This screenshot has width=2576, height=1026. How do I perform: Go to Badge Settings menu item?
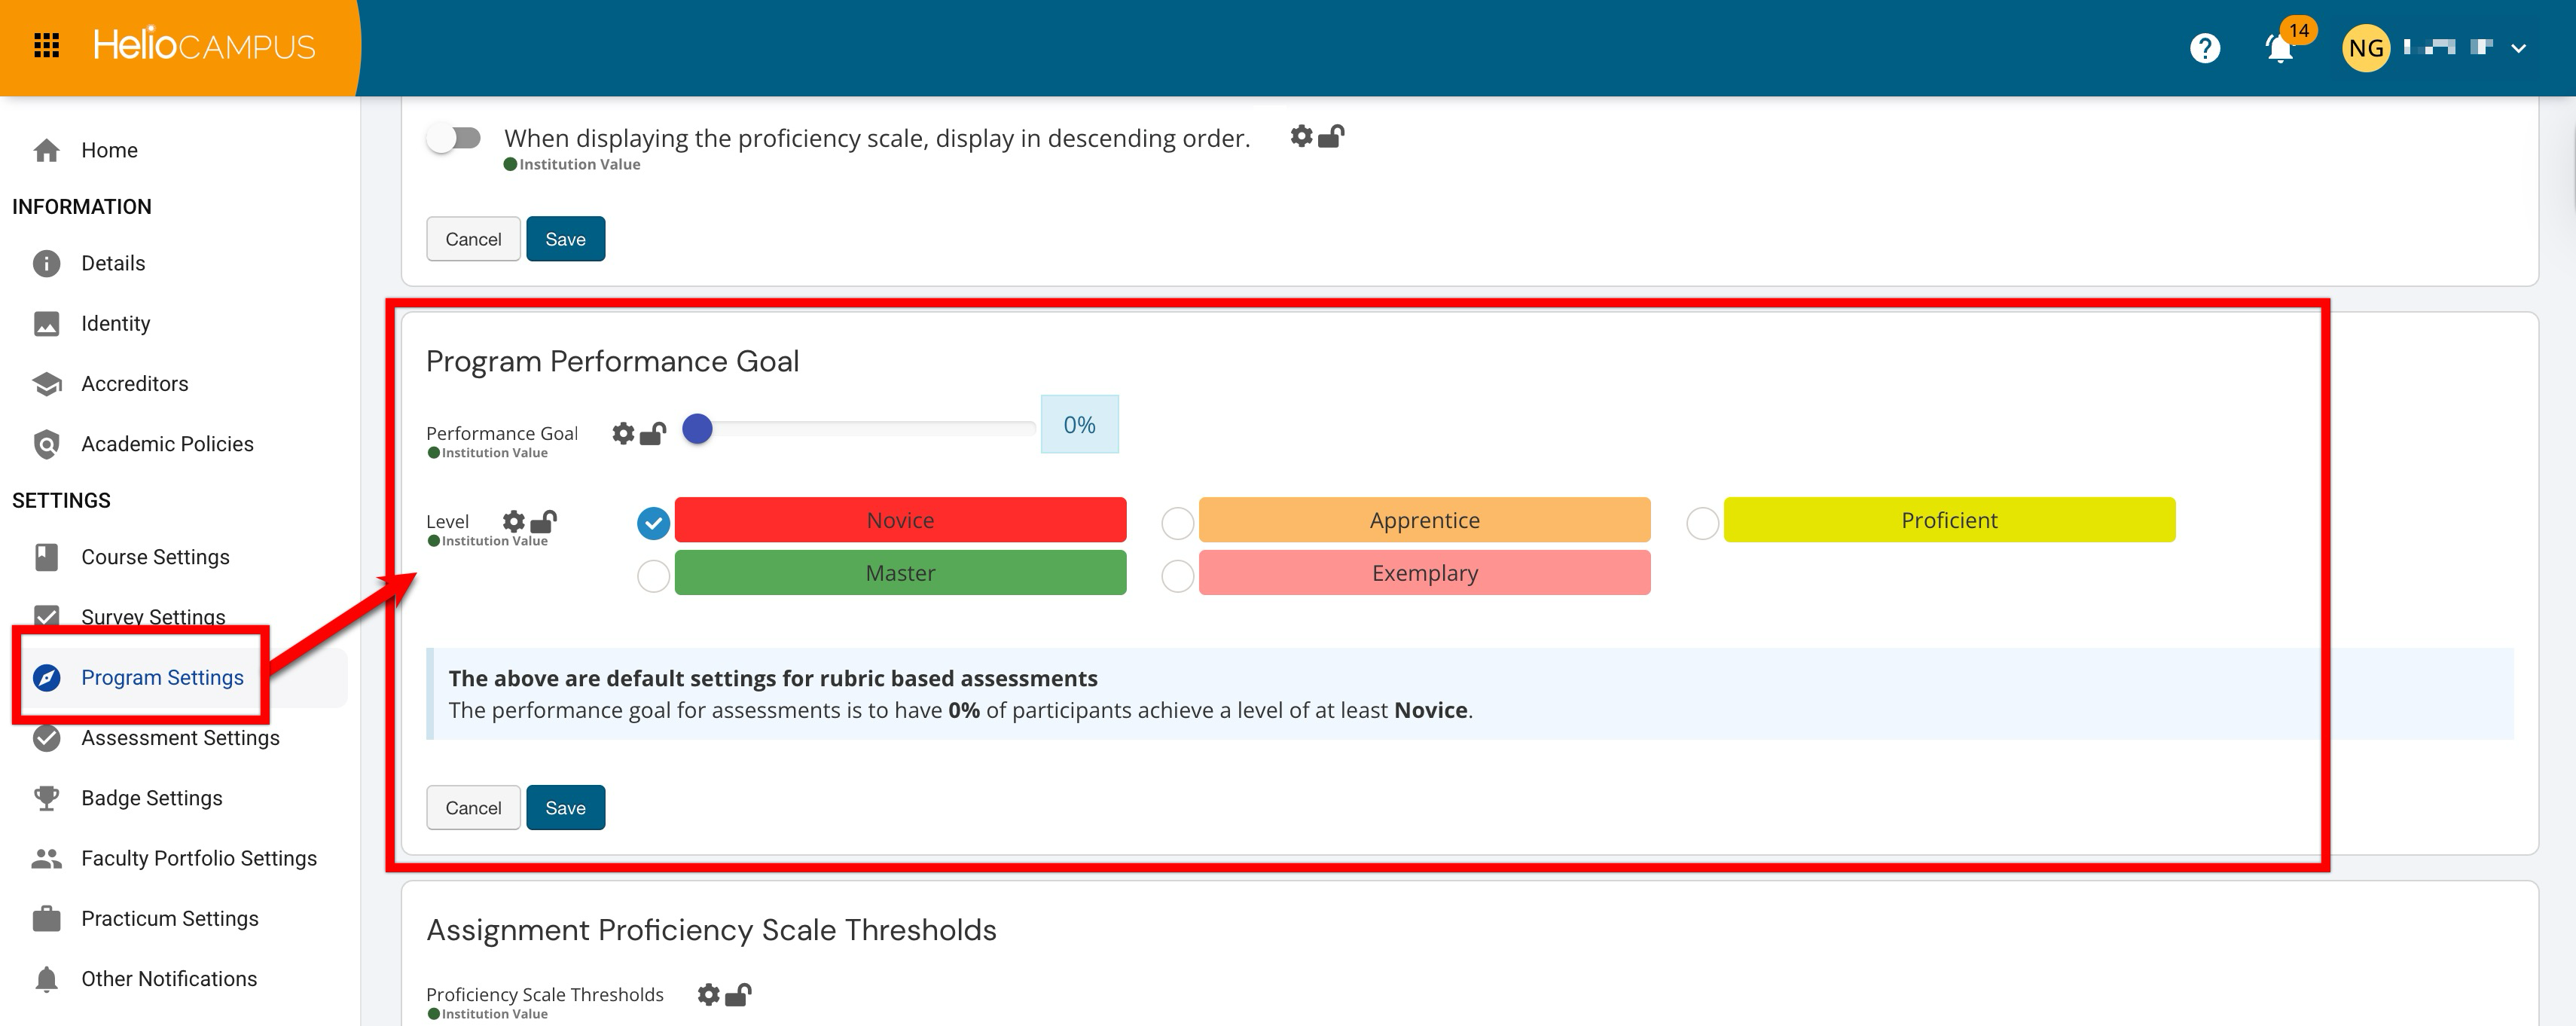[151, 798]
